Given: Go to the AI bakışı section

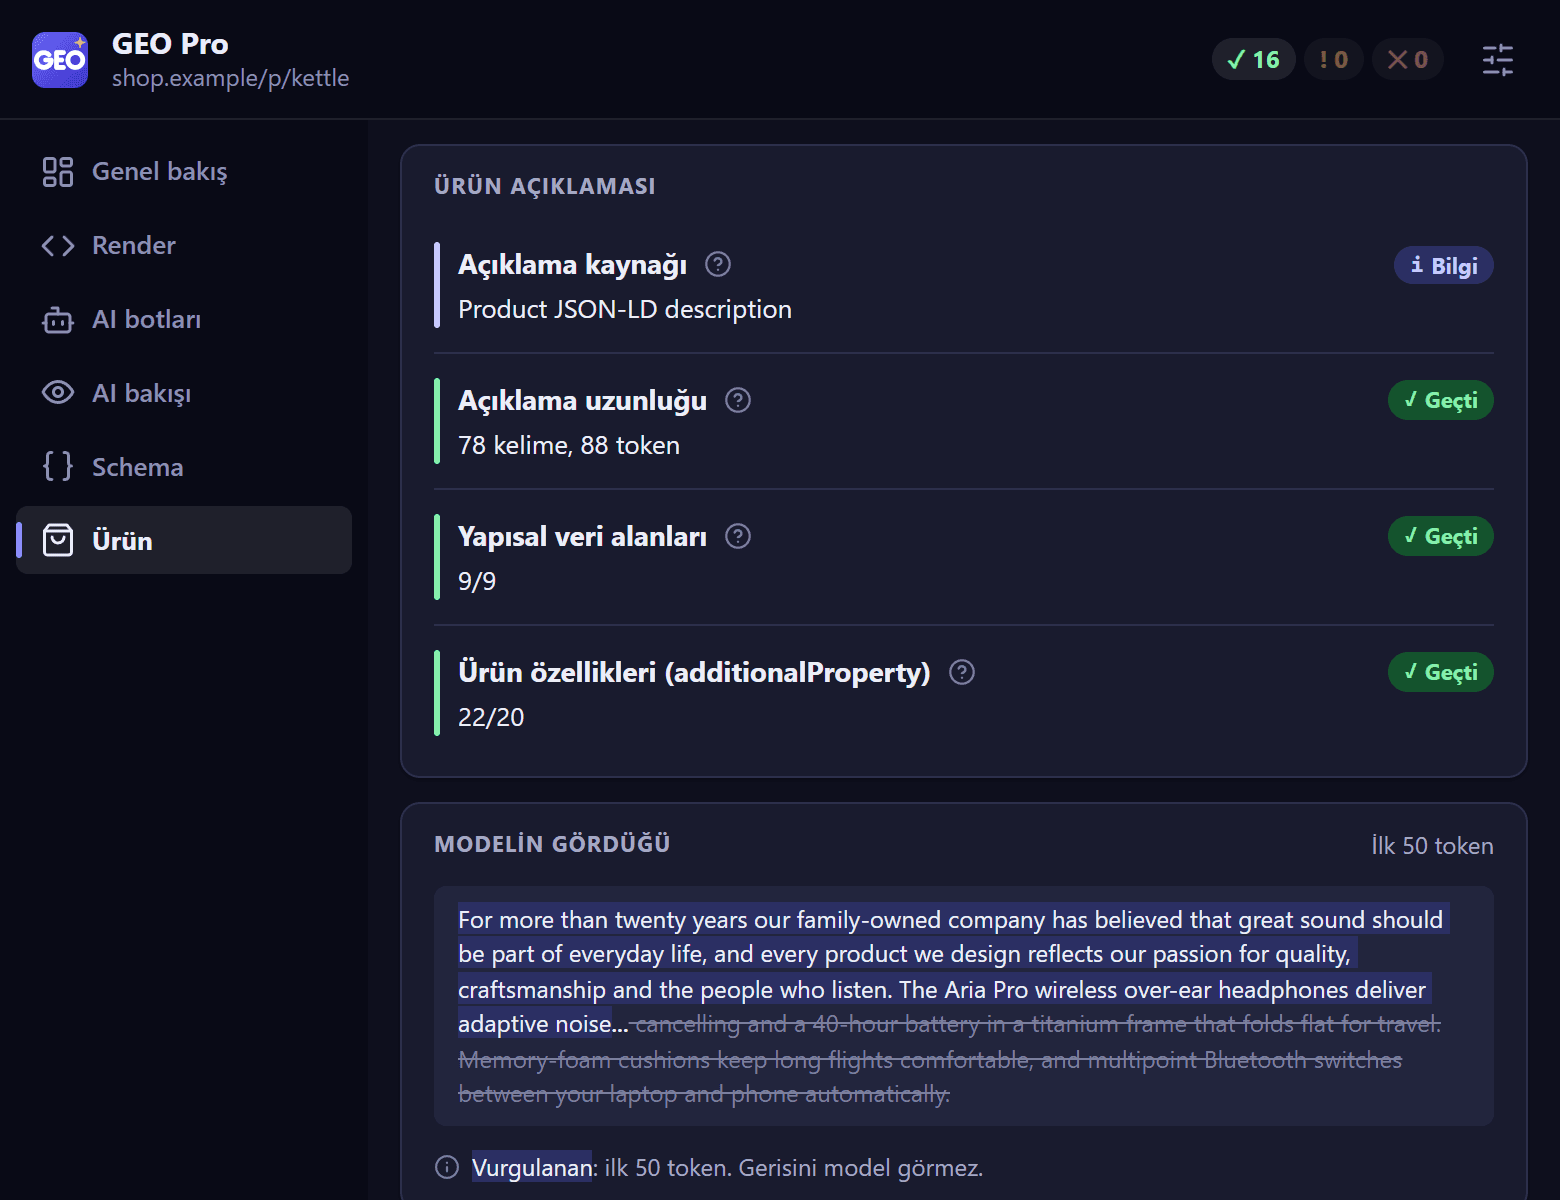Looking at the screenshot, I should (184, 393).
